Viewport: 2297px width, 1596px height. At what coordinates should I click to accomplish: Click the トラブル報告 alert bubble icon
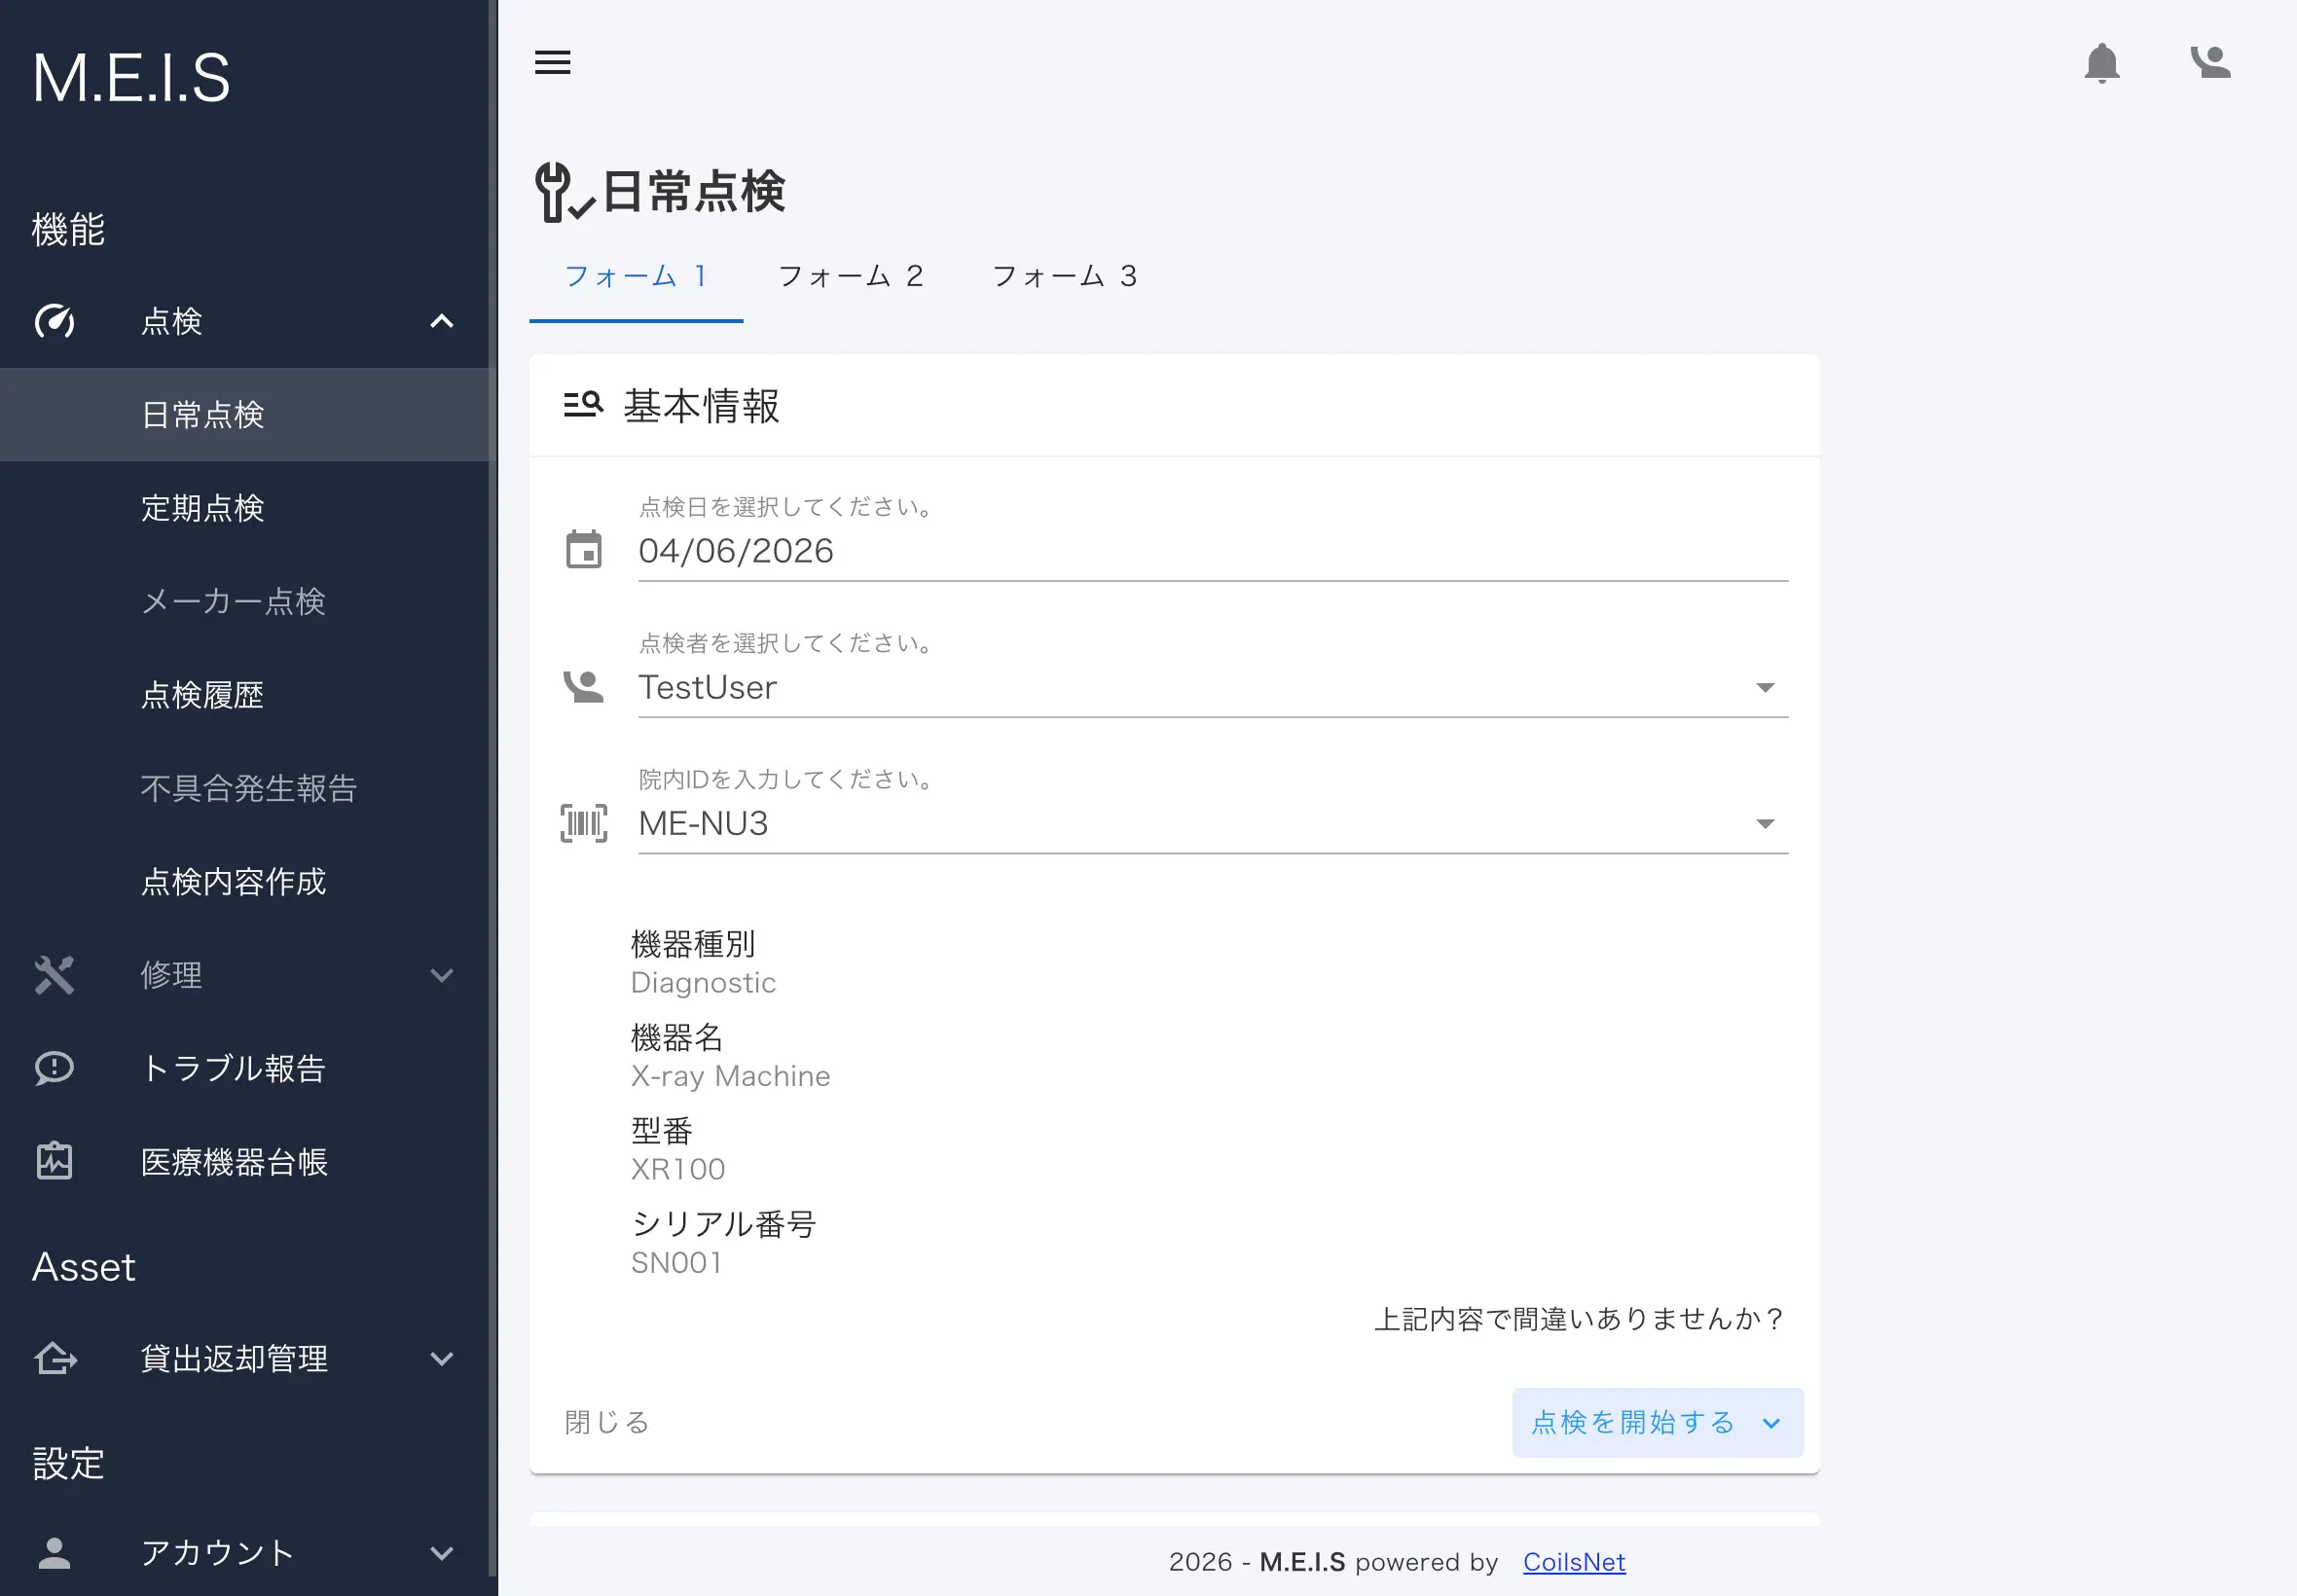point(54,1068)
